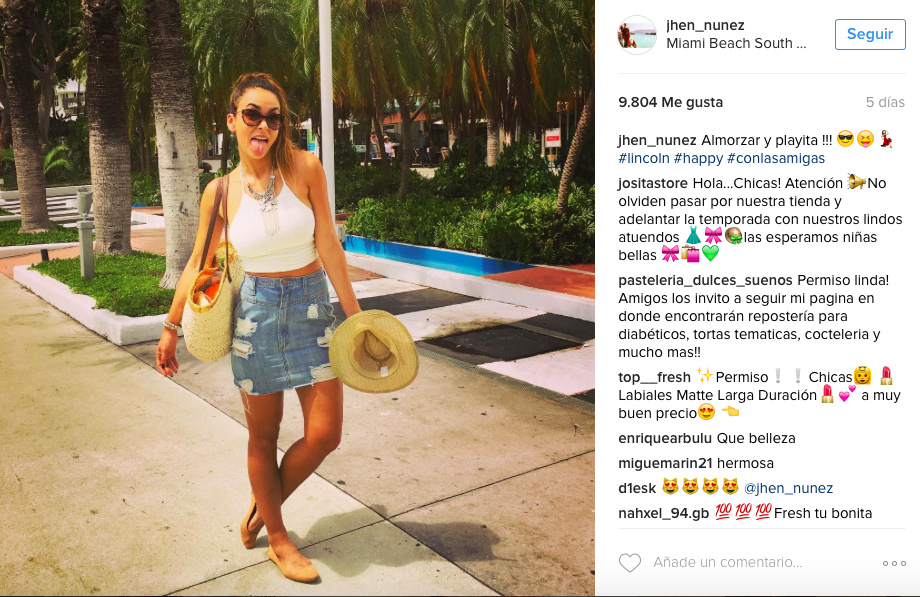Screen dimensions: 920x597
Task: Click the #conlasamigas hashtag
Action: pyautogui.click(x=776, y=158)
